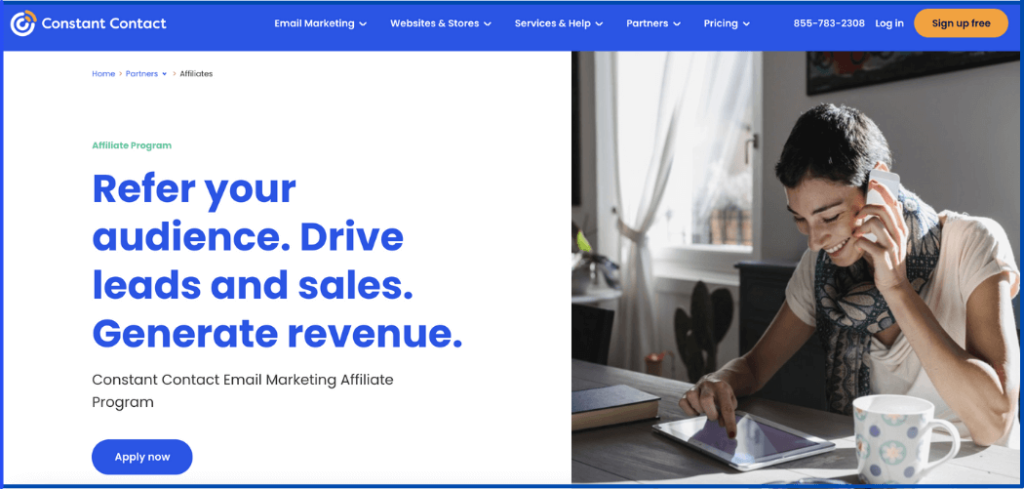Expand the breadcrumb Partners small arrow
The image size is (1024, 489).
pyautogui.click(x=164, y=74)
